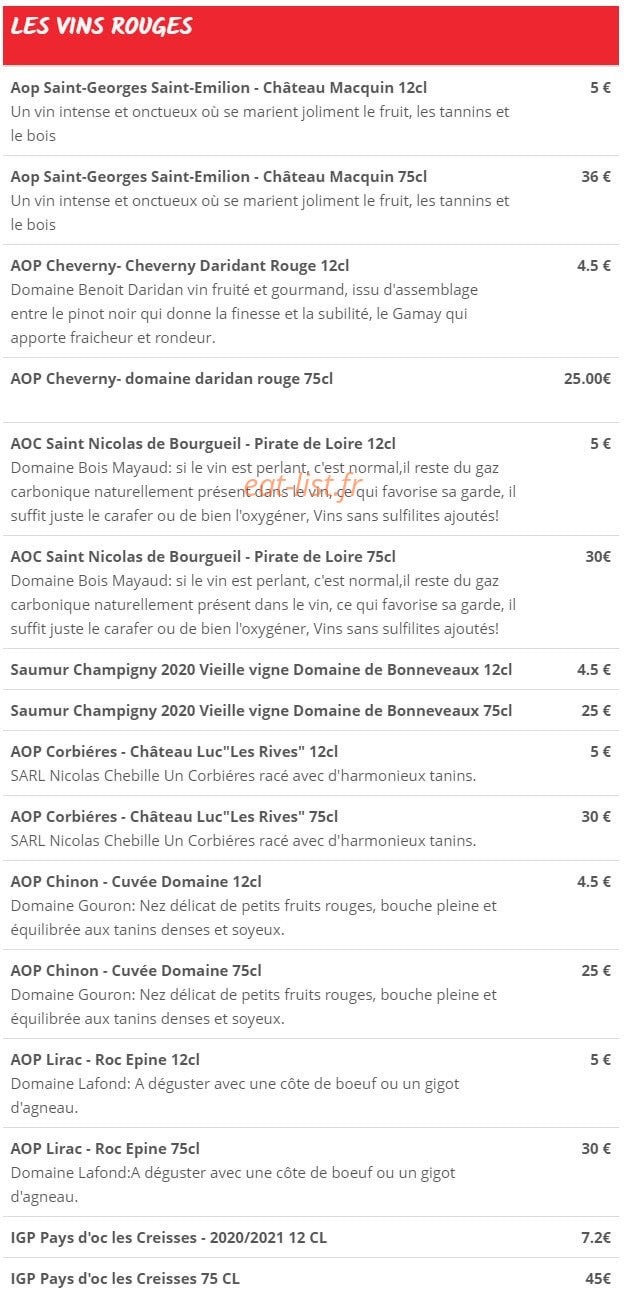Screen dimensions: 634x1303
Task: Click the 36 € Macquin bottle price
Action: 596,176
